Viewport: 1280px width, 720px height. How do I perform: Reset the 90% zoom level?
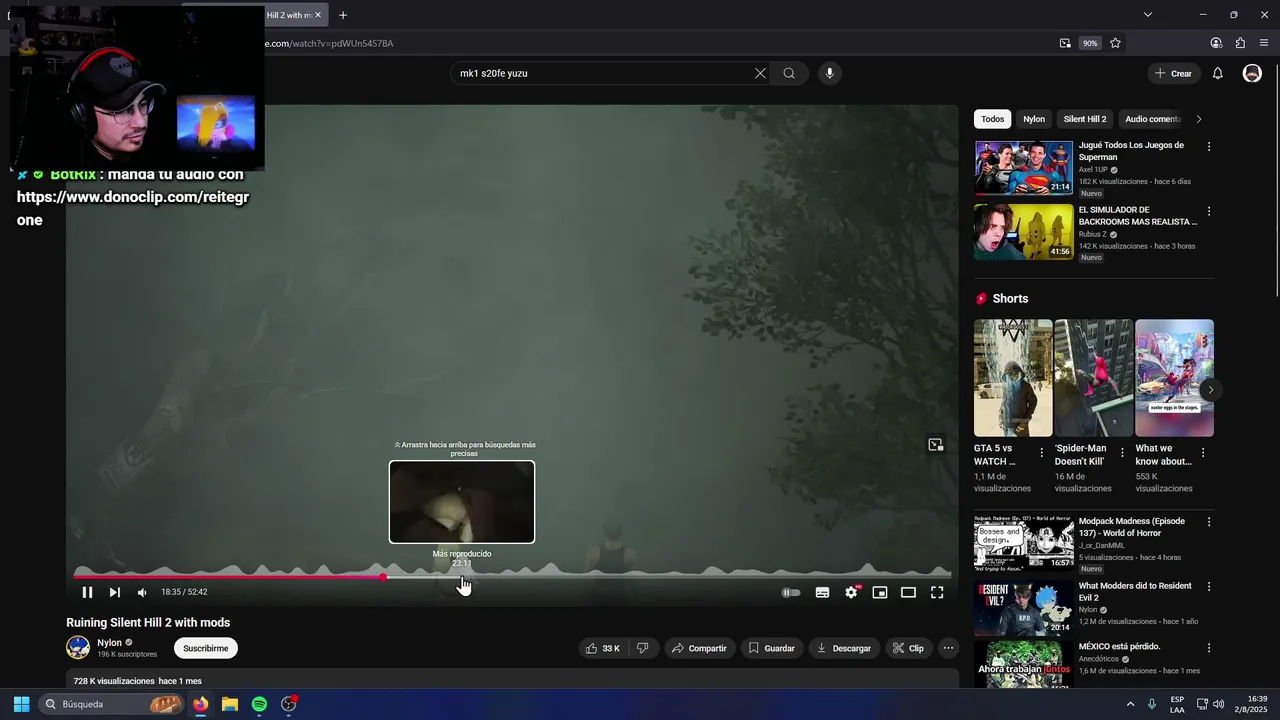[1090, 43]
